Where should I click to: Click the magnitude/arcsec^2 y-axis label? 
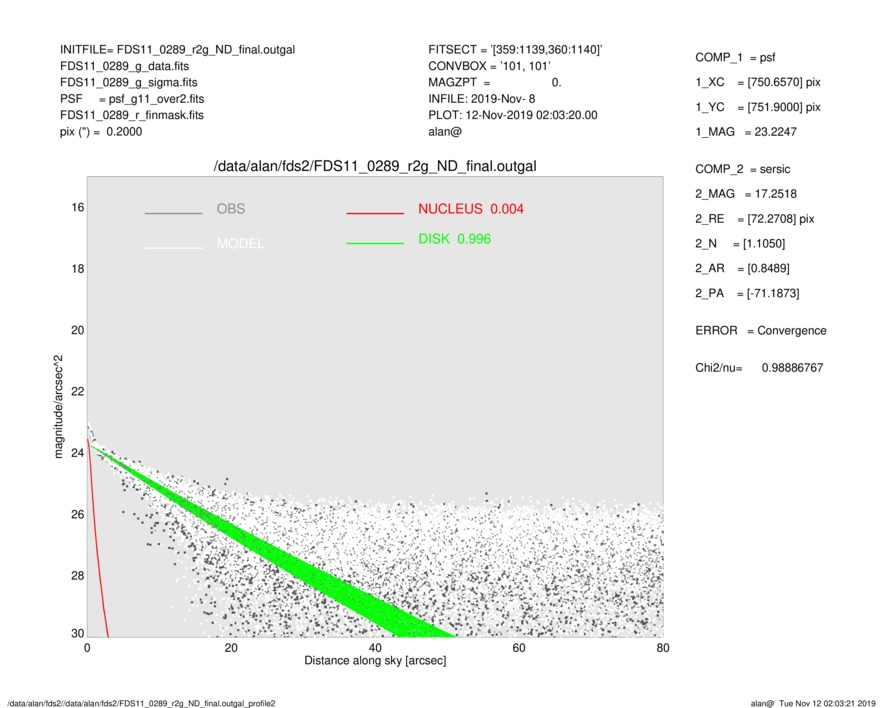58,407
